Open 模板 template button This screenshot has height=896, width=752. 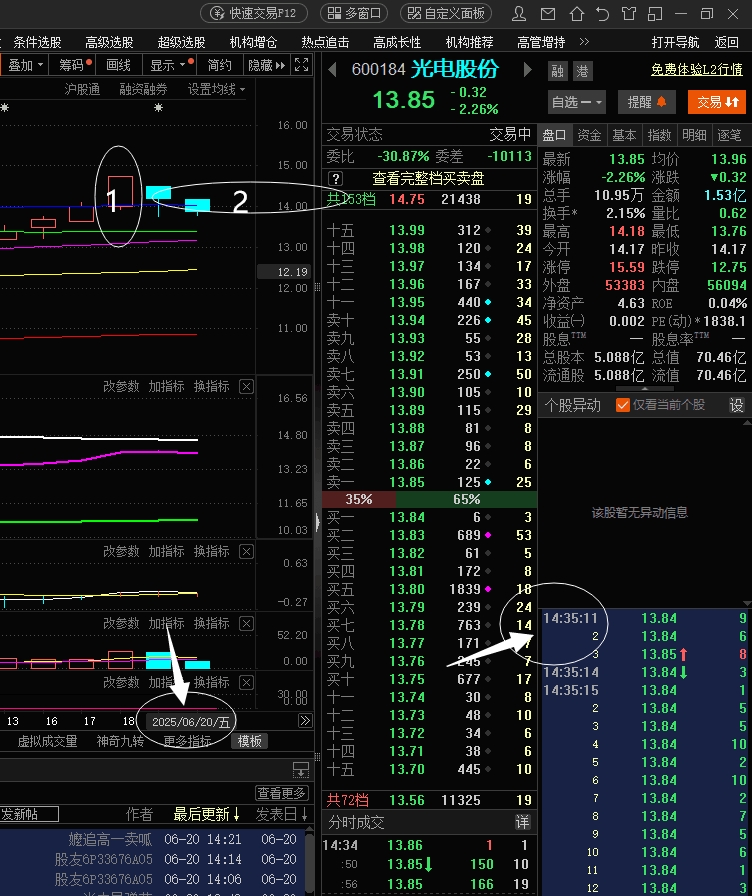[x=250, y=741]
